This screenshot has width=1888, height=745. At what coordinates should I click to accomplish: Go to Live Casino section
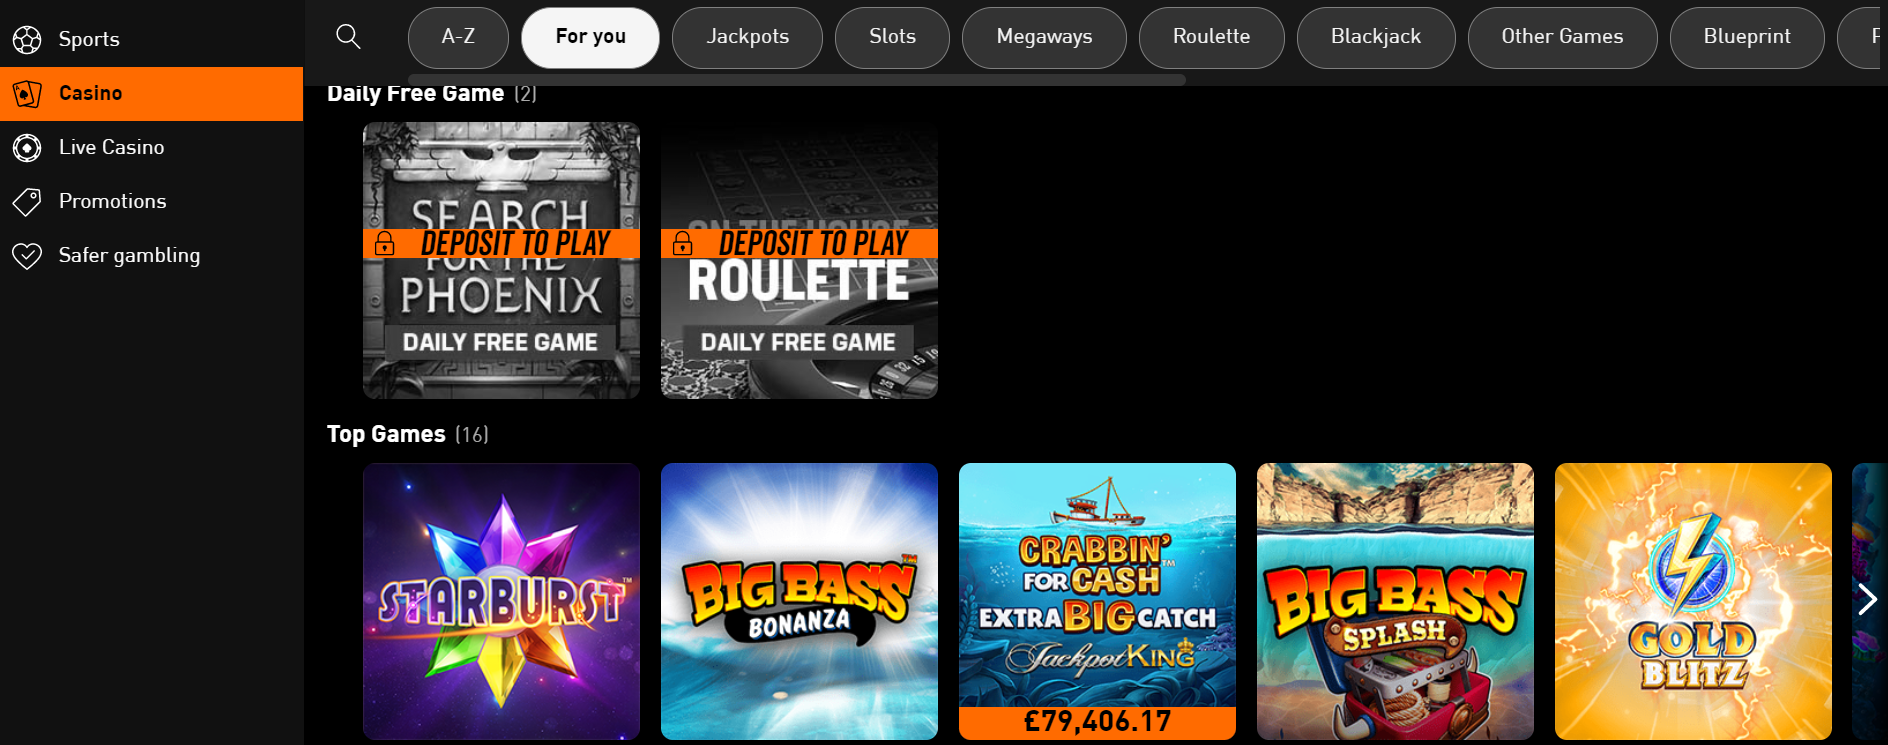click(x=111, y=148)
